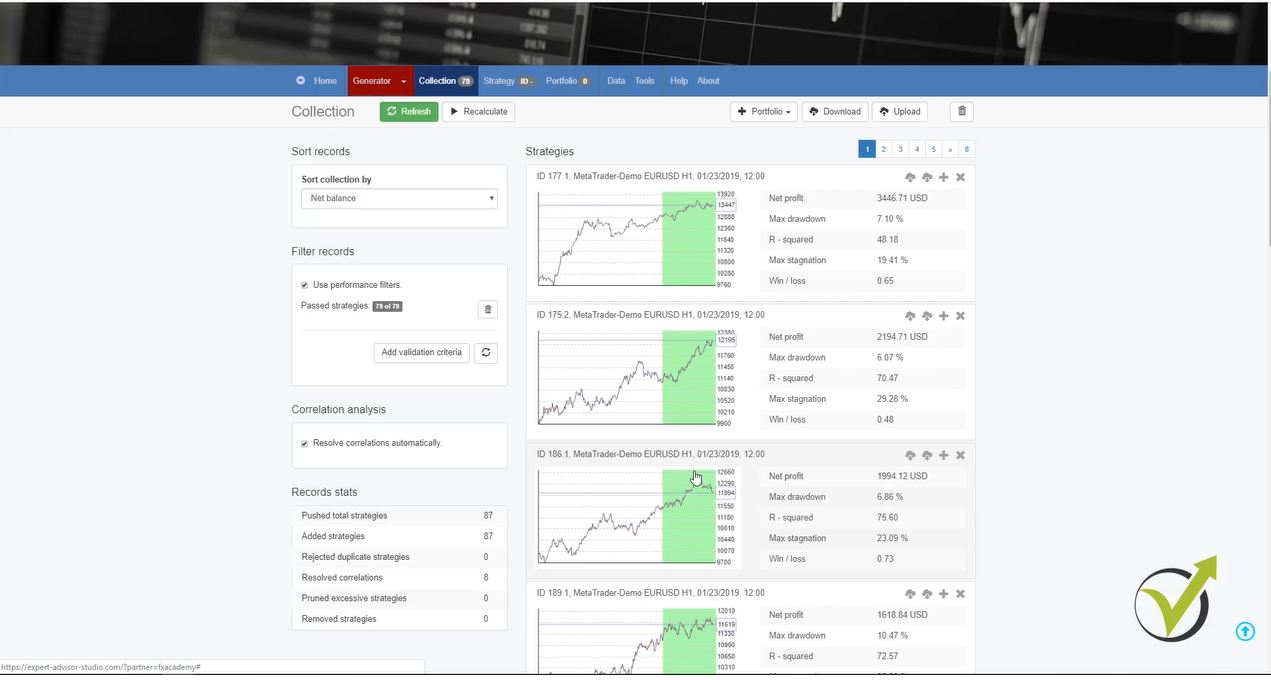Remove strategy ID 186.1 using its X icon
Screen dimensions: 1271x680
click(960, 455)
